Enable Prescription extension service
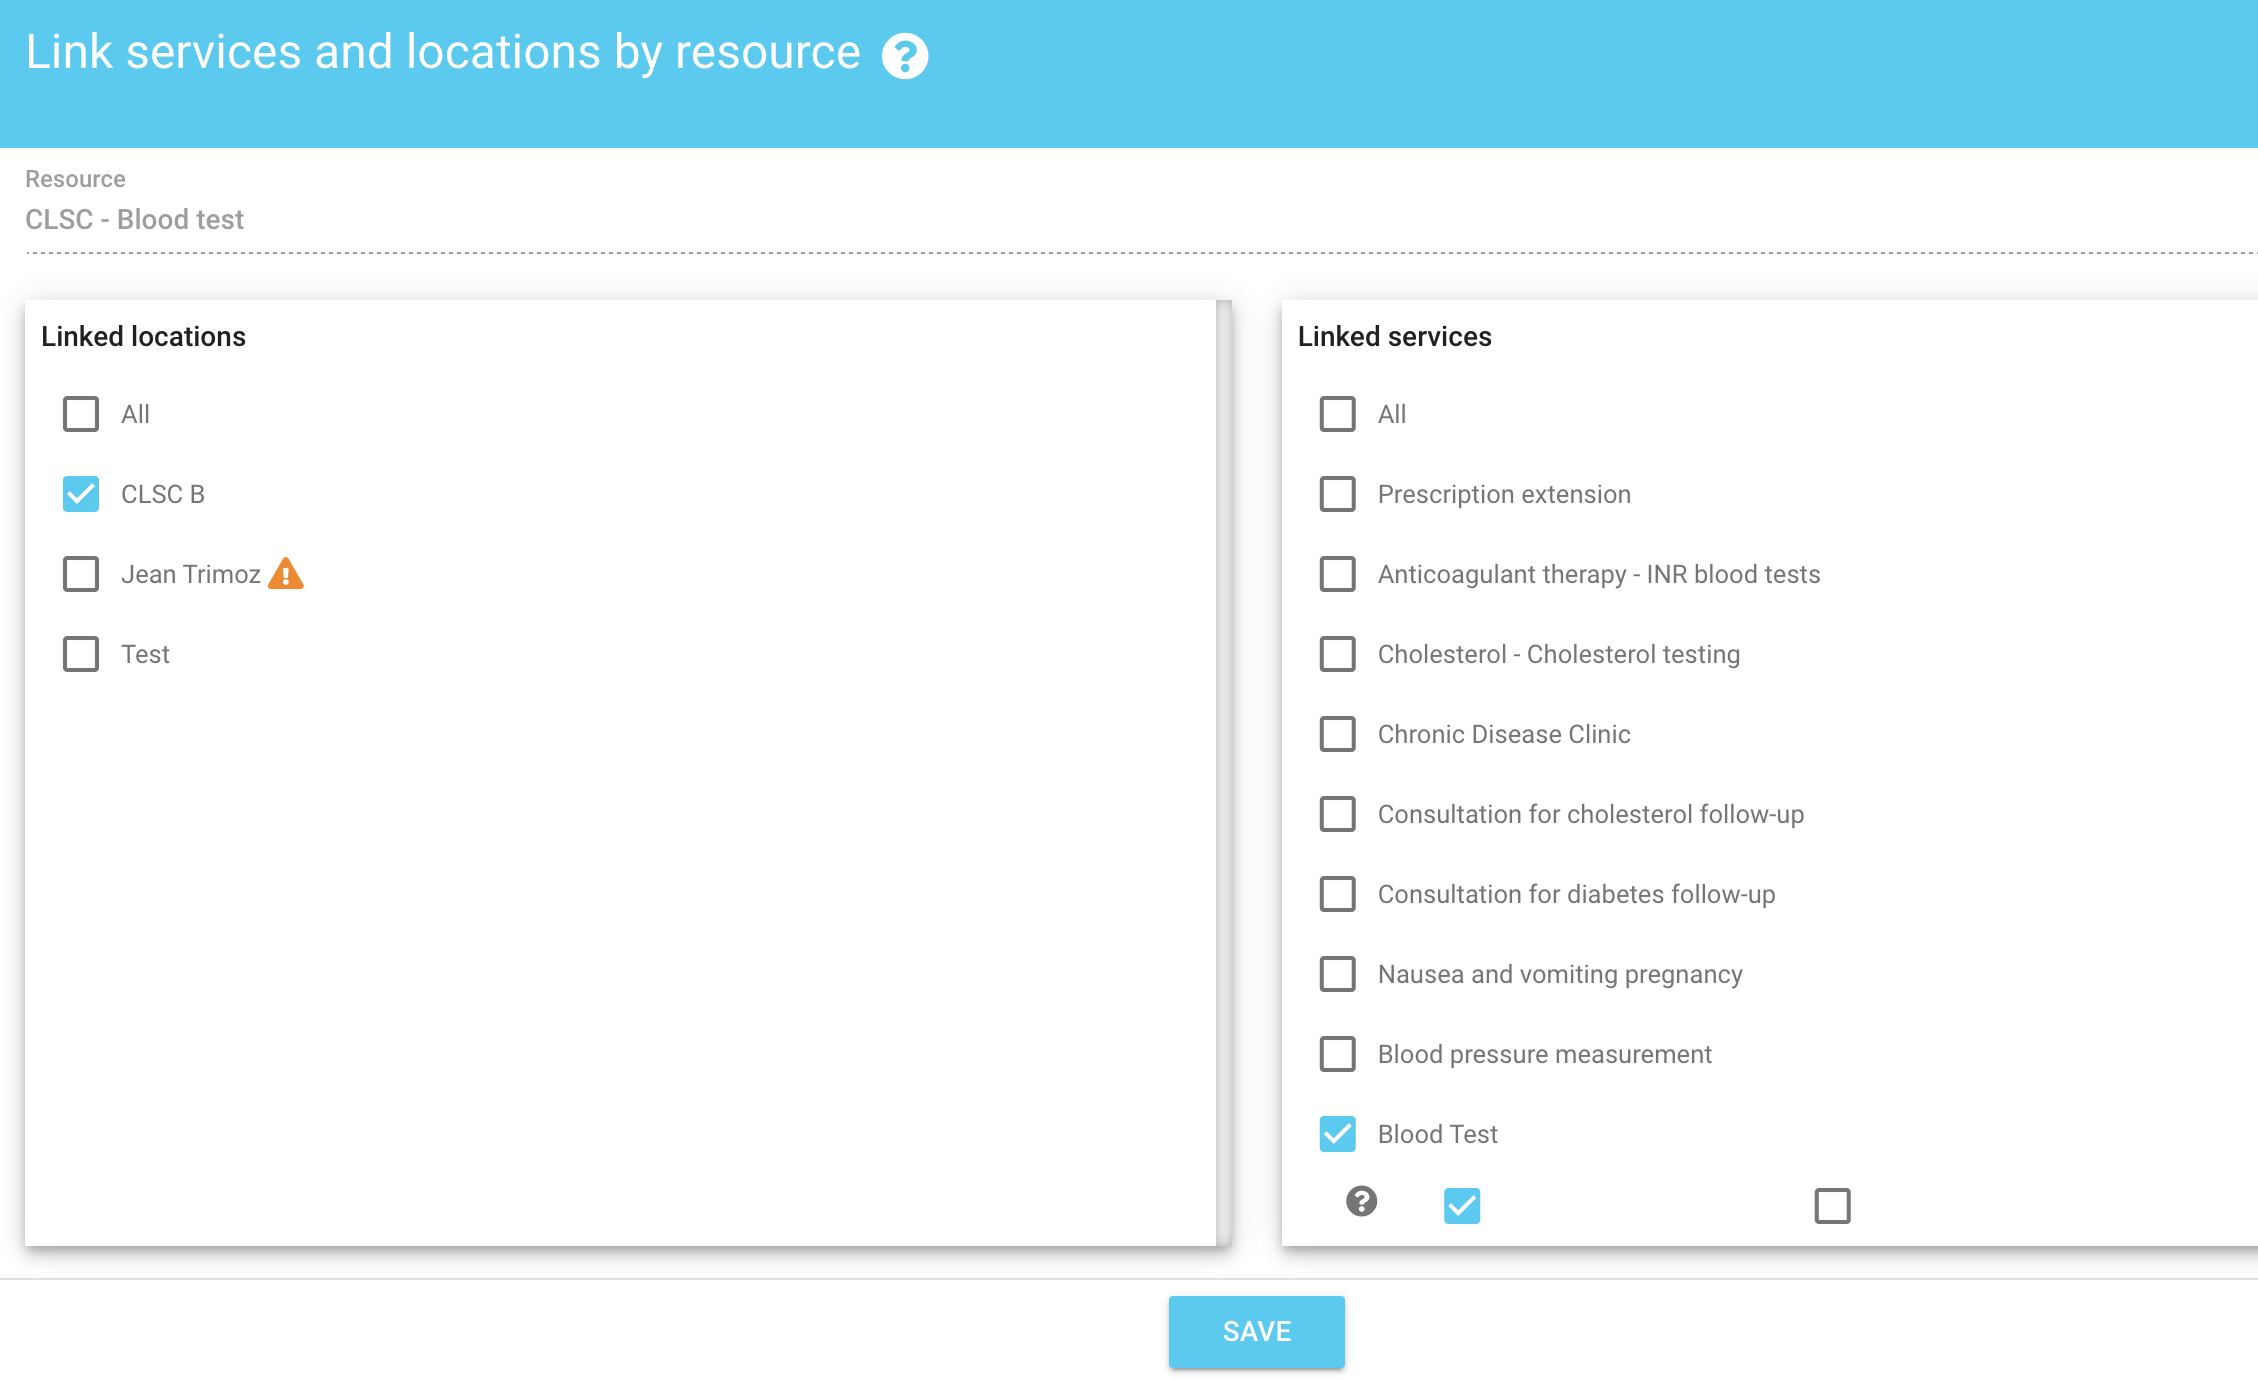The image size is (2258, 1380). point(1337,494)
